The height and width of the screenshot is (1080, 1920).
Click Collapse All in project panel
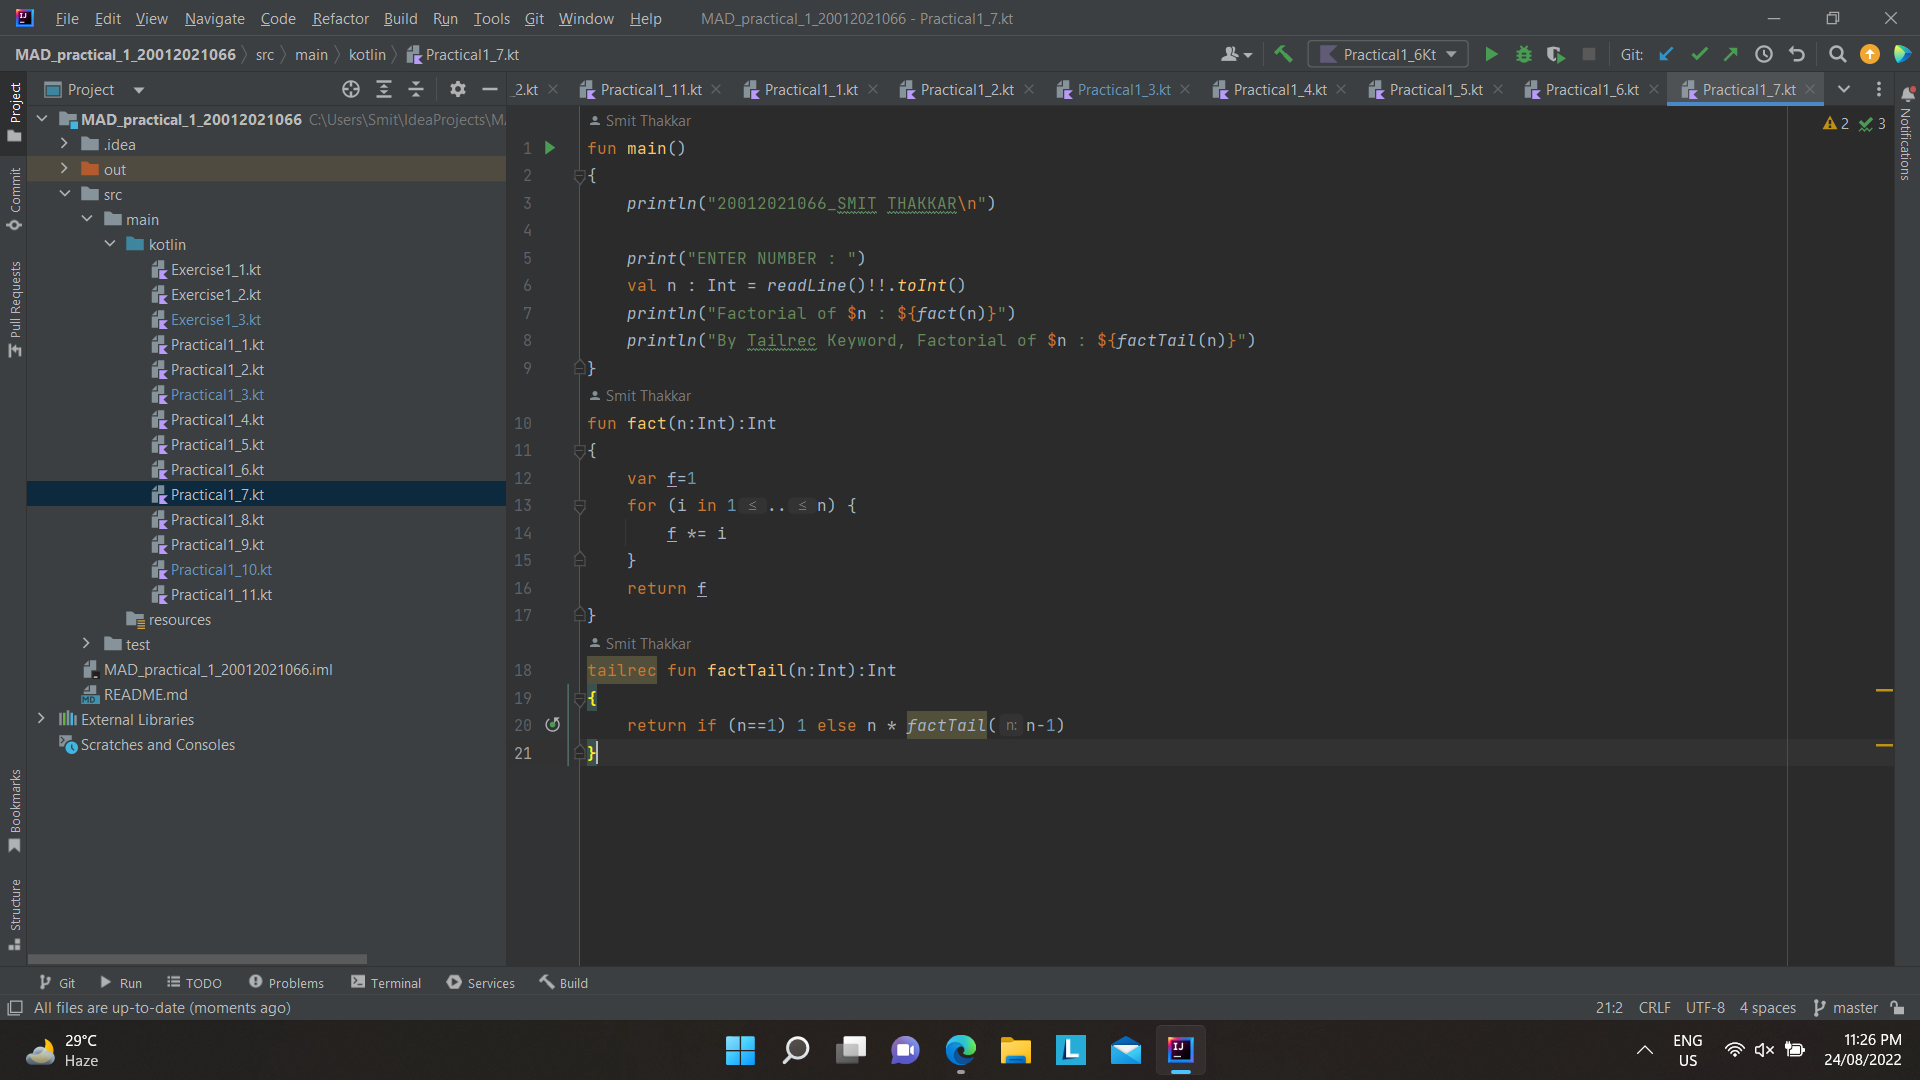(416, 90)
